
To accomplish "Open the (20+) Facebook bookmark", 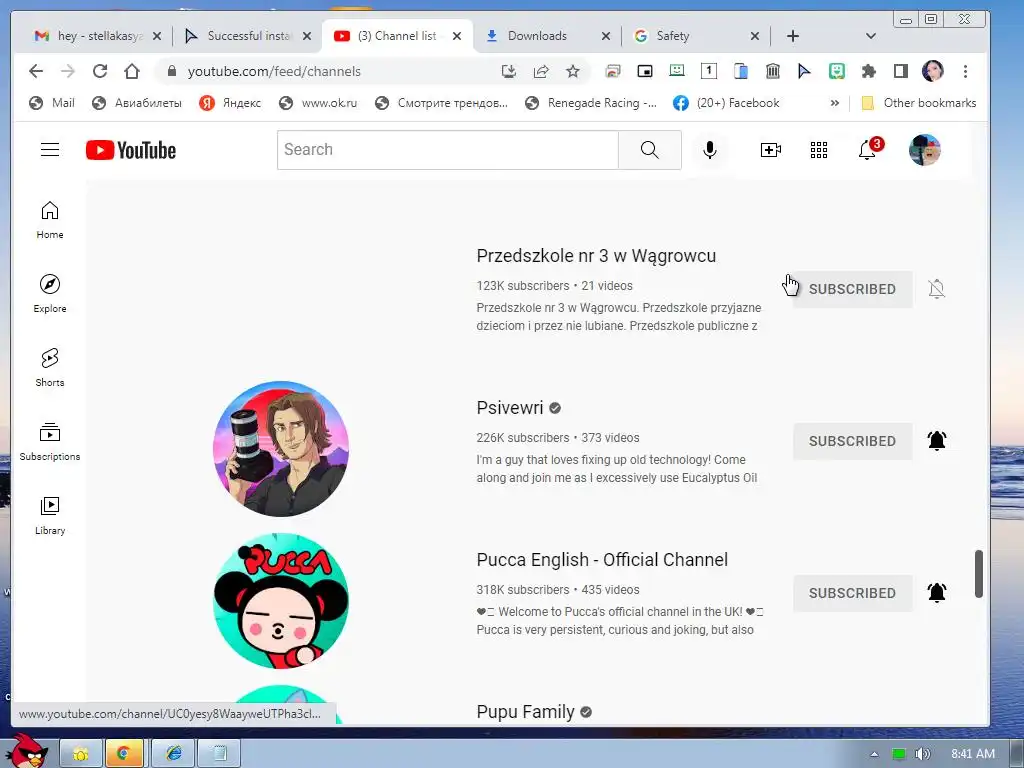I will pos(726,103).
